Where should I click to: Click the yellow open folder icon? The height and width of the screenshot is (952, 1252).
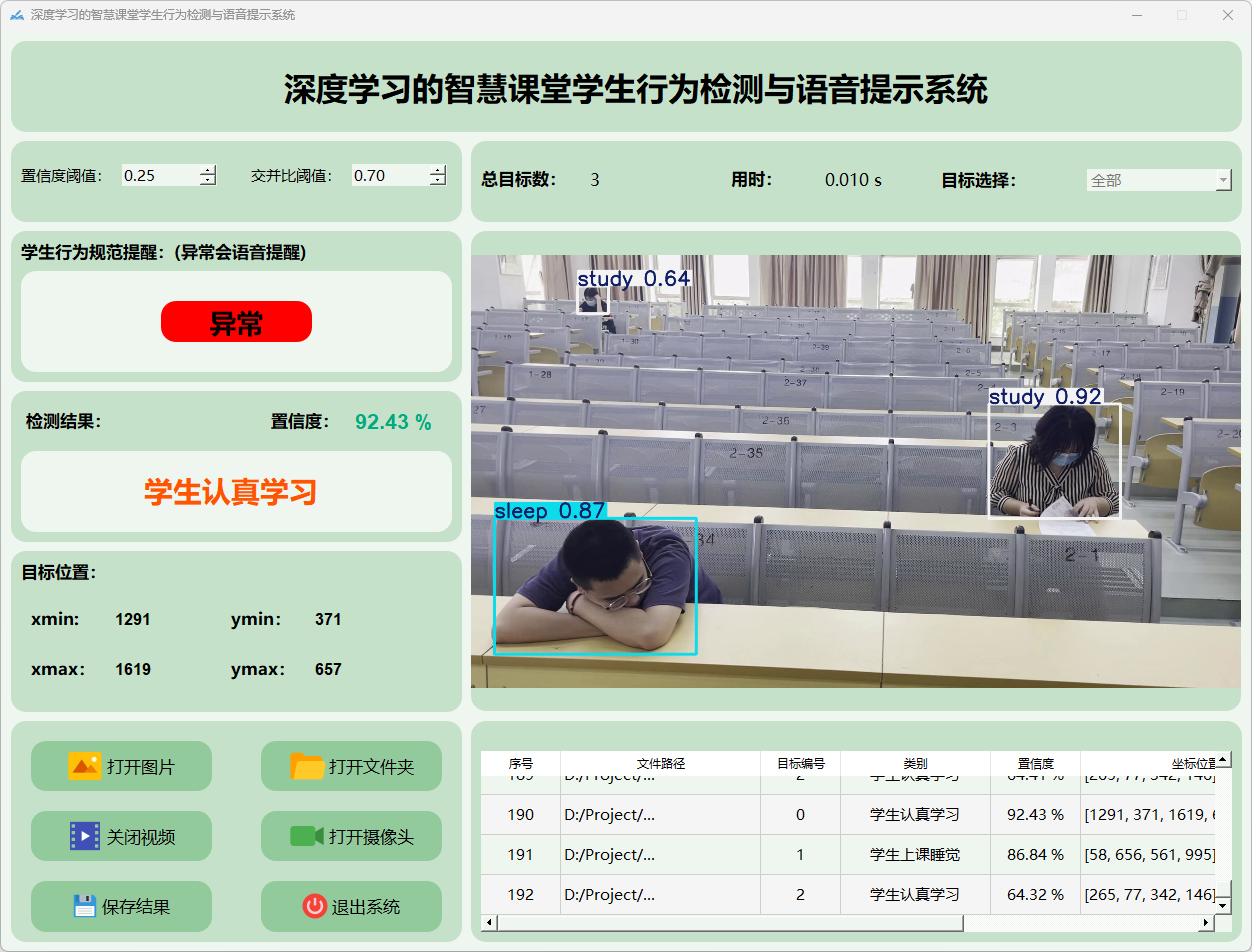point(307,766)
